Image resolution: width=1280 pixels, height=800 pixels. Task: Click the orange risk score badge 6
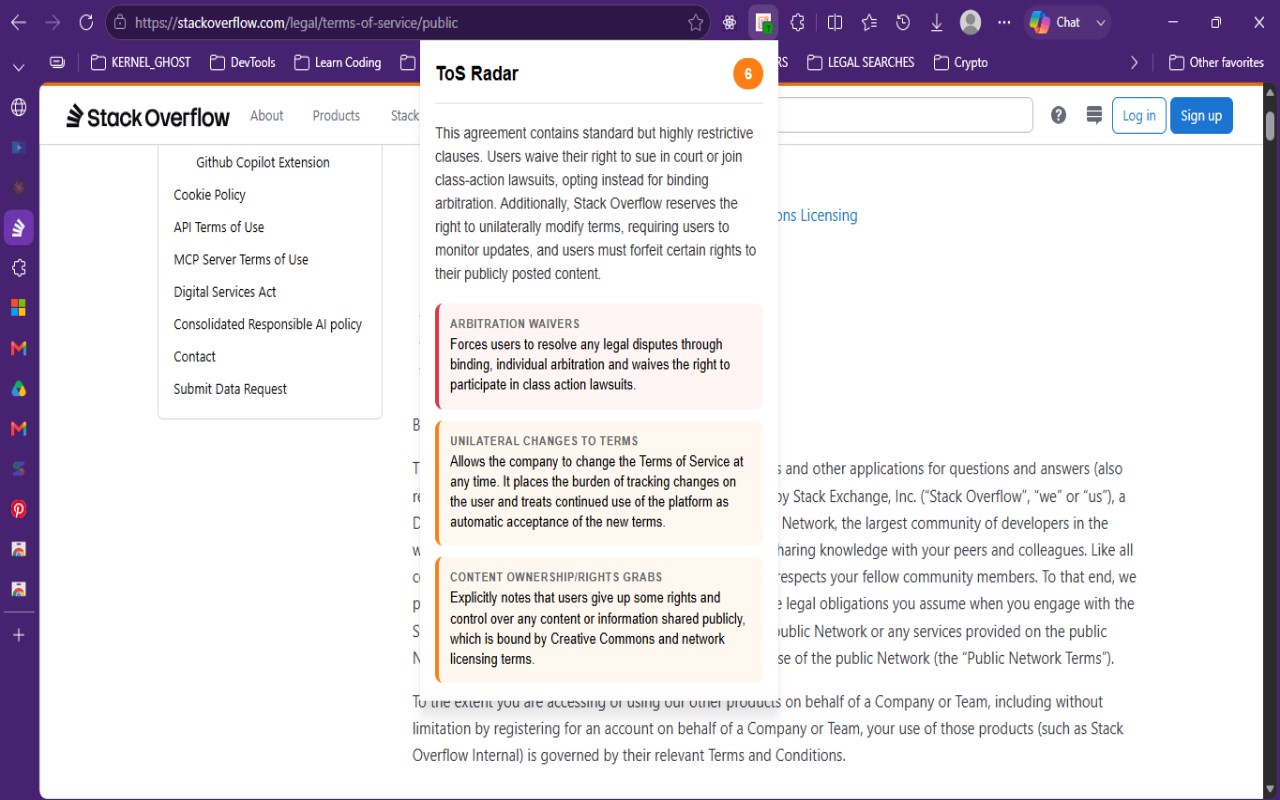tap(748, 74)
